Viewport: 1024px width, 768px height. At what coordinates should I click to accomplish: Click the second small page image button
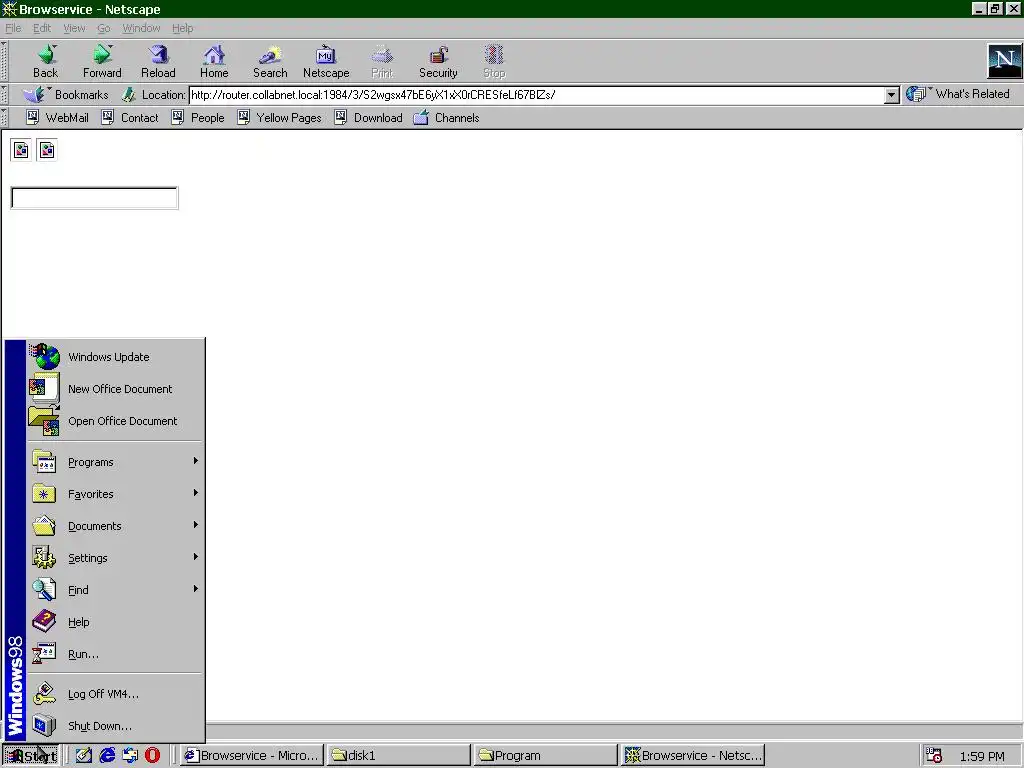47,150
